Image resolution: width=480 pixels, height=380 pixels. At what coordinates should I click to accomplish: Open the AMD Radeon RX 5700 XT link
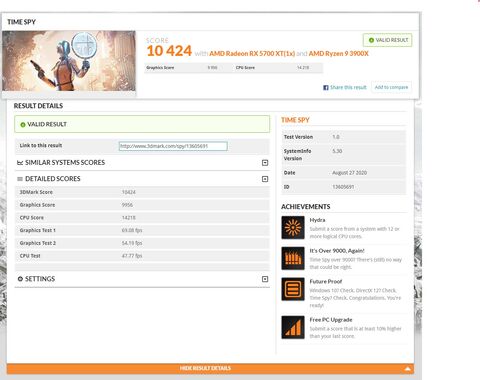[x=252, y=53]
